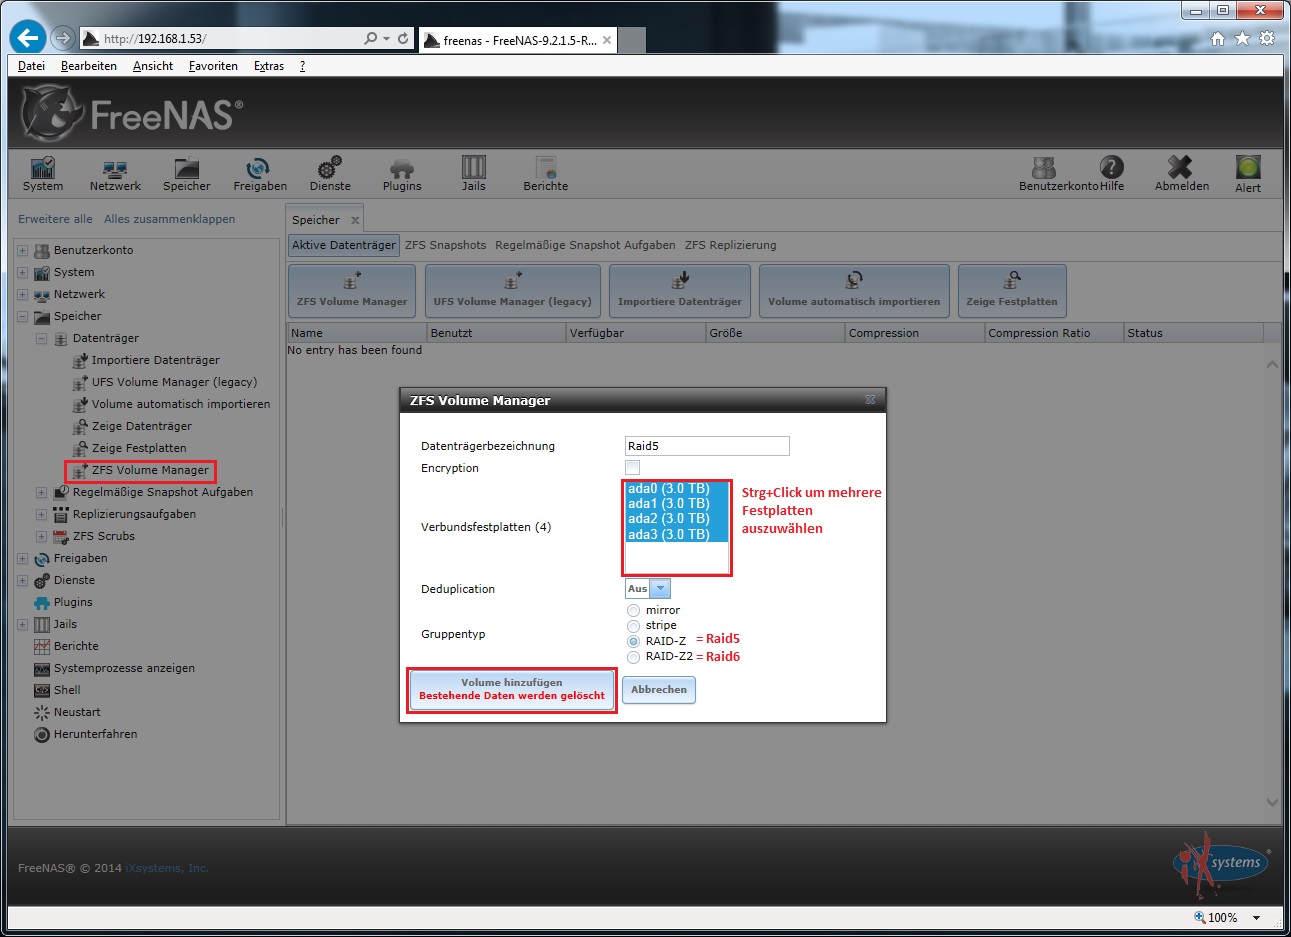Click the FreeNAS logo
The image size is (1291, 937).
tap(132, 114)
